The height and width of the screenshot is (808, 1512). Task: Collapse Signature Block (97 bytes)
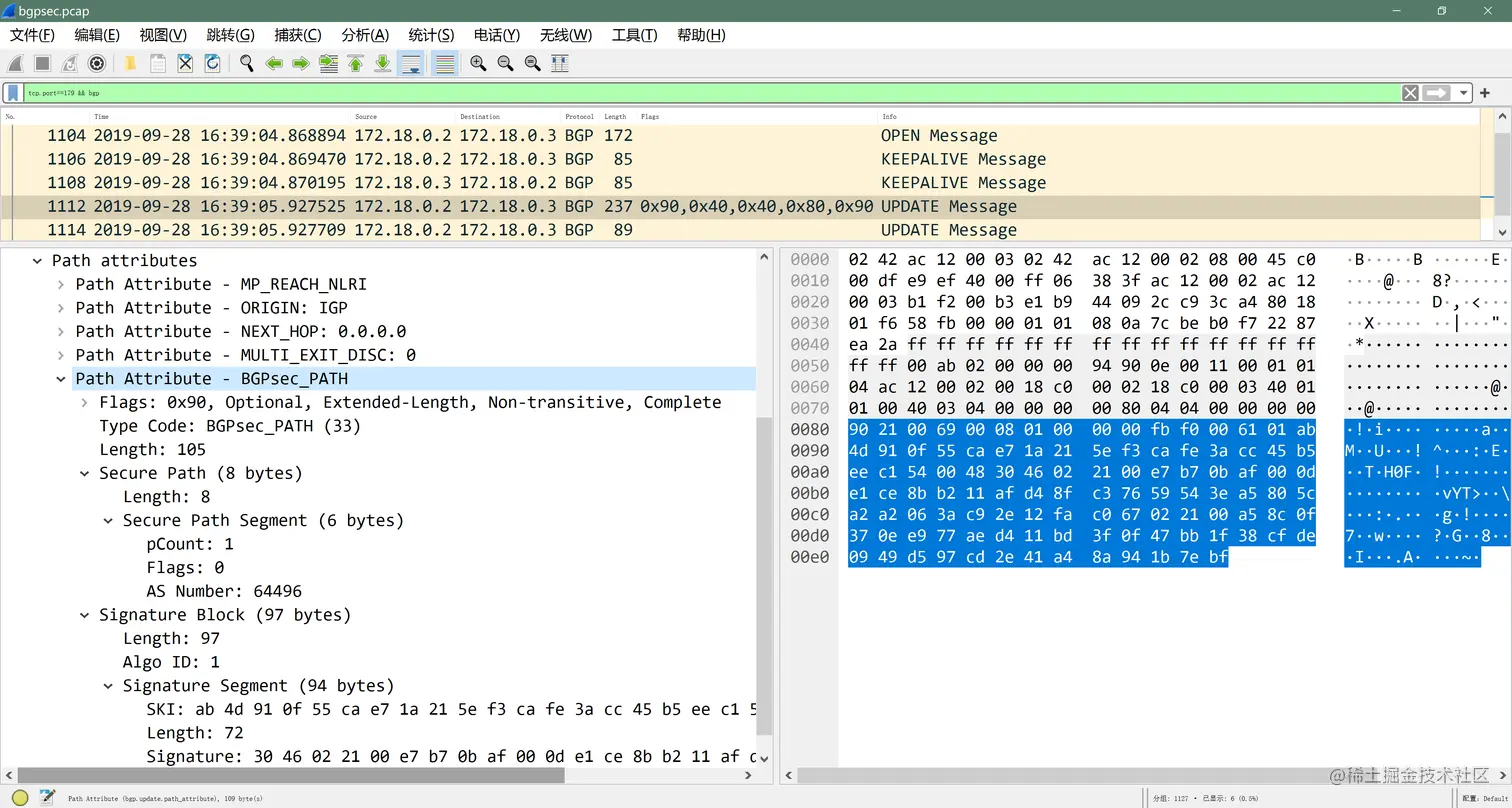click(x=86, y=616)
